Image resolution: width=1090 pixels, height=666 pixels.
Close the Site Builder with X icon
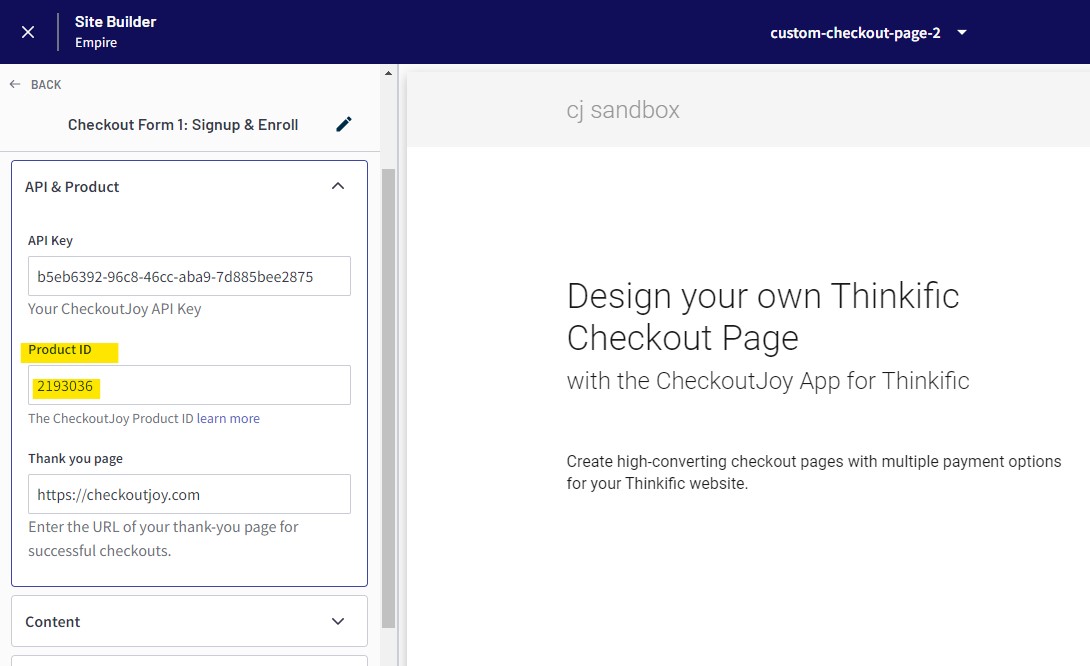coord(28,32)
